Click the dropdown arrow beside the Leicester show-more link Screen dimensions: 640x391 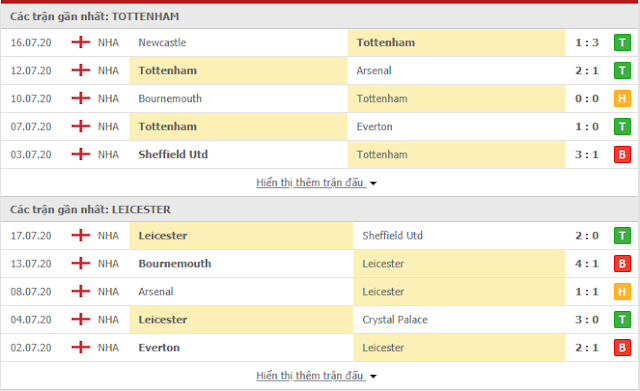pos(373,376)
